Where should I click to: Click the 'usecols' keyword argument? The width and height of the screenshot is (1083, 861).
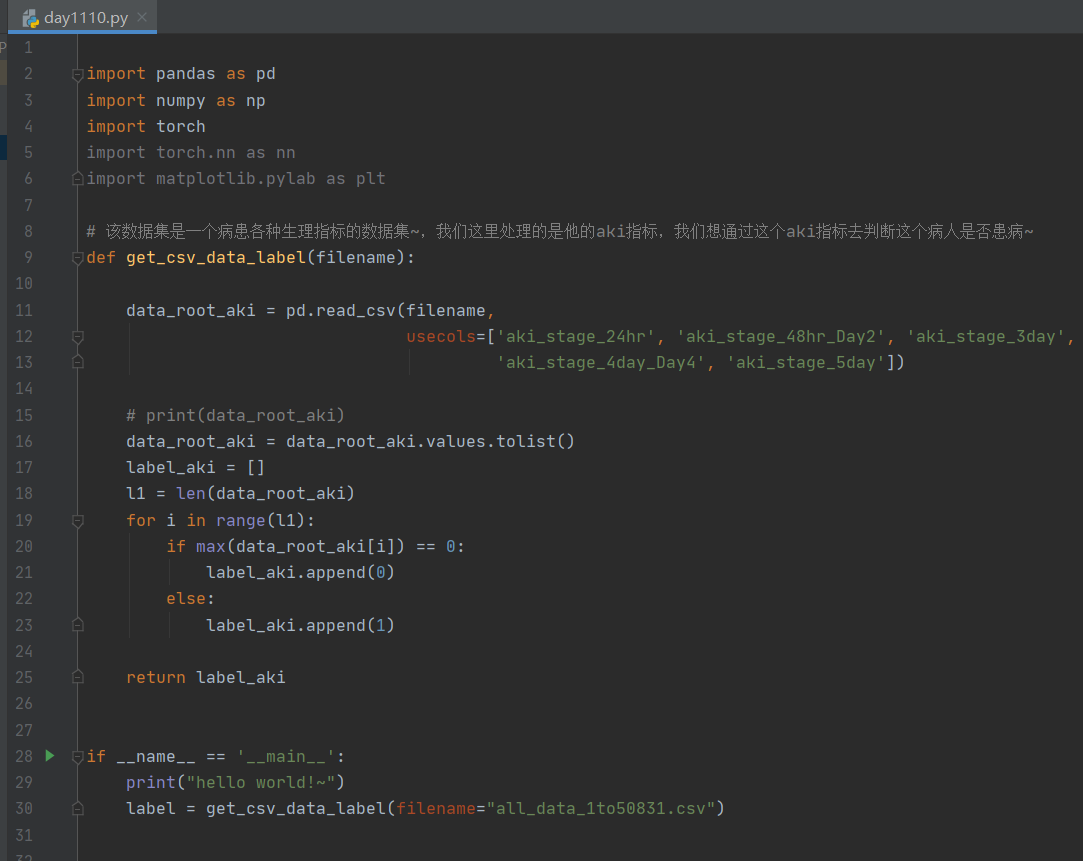click(441, 337)
